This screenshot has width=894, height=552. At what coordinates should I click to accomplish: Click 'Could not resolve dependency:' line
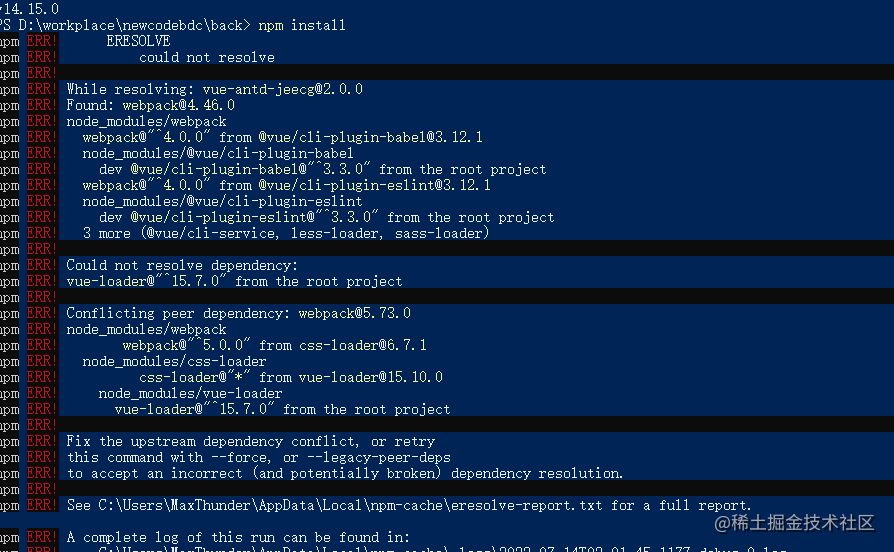tap(182, 265)
